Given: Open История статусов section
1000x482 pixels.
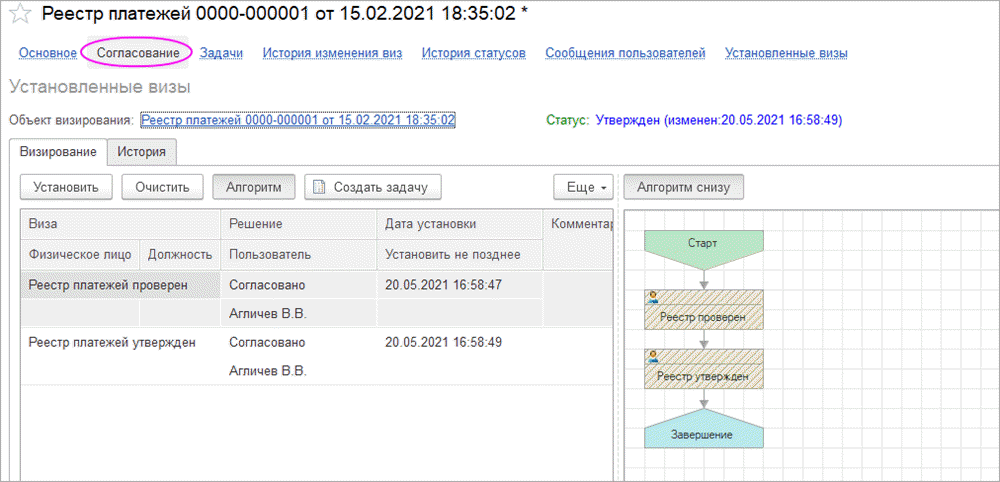Looking at the screenshot, I should click(x=473, y=53).
